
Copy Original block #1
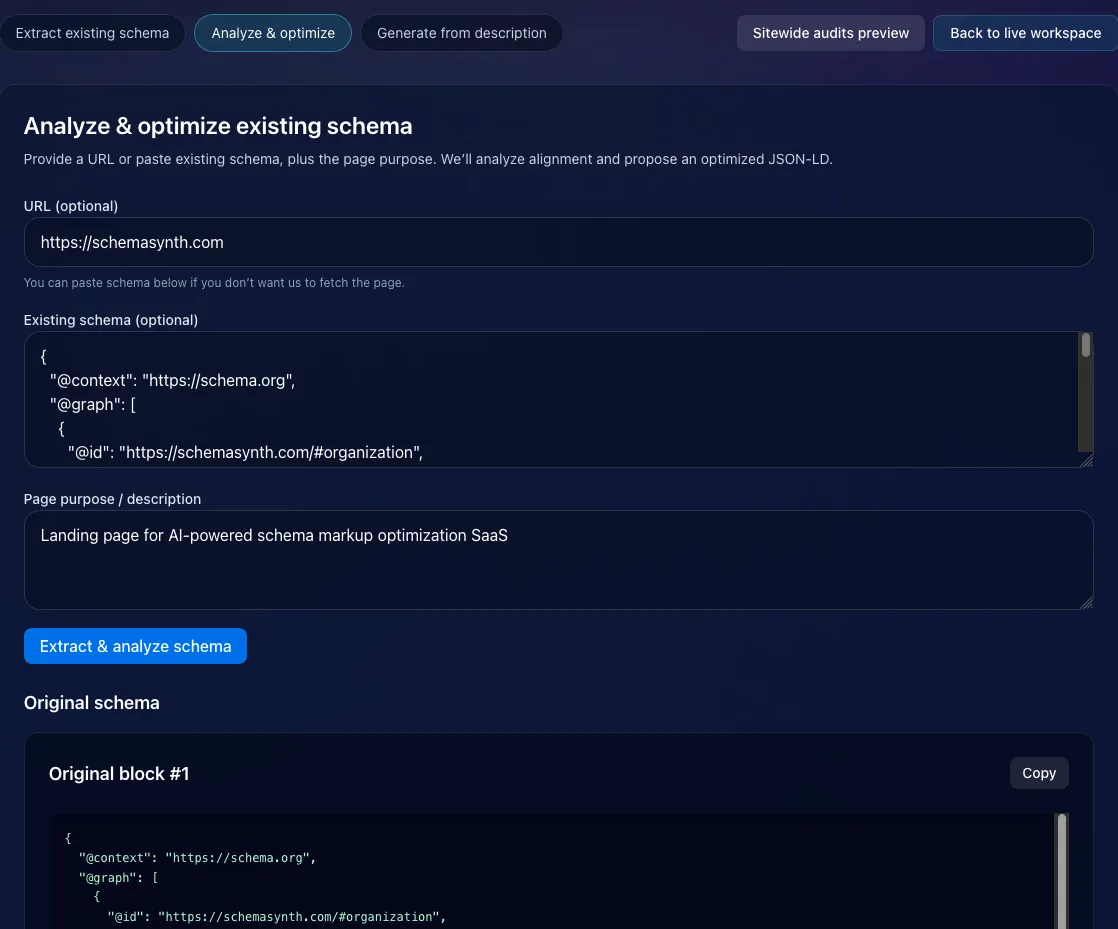tap(1039, 773)
